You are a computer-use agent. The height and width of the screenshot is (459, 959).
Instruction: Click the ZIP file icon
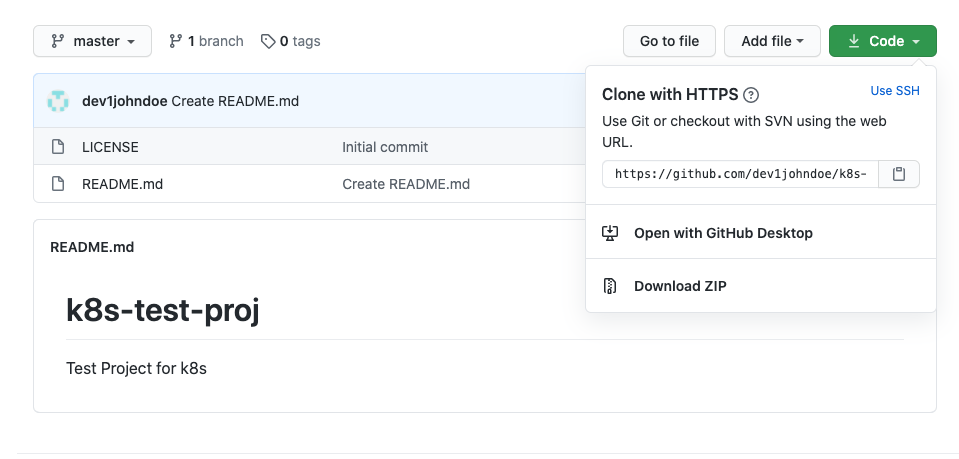(x=610, y=286)
